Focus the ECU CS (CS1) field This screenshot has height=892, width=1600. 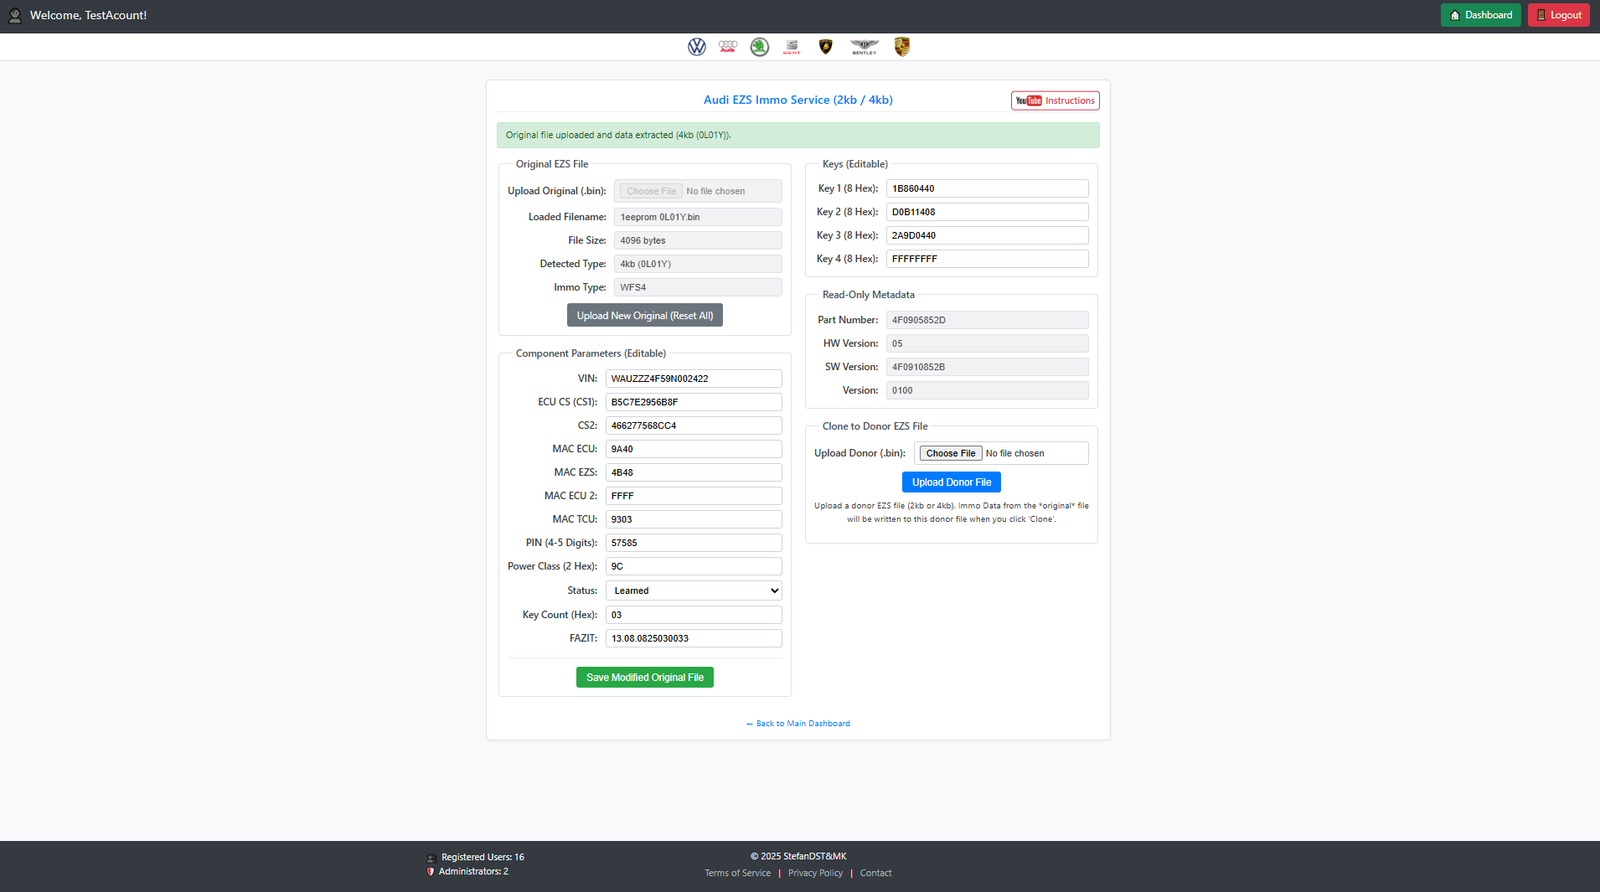pos(694,402)
